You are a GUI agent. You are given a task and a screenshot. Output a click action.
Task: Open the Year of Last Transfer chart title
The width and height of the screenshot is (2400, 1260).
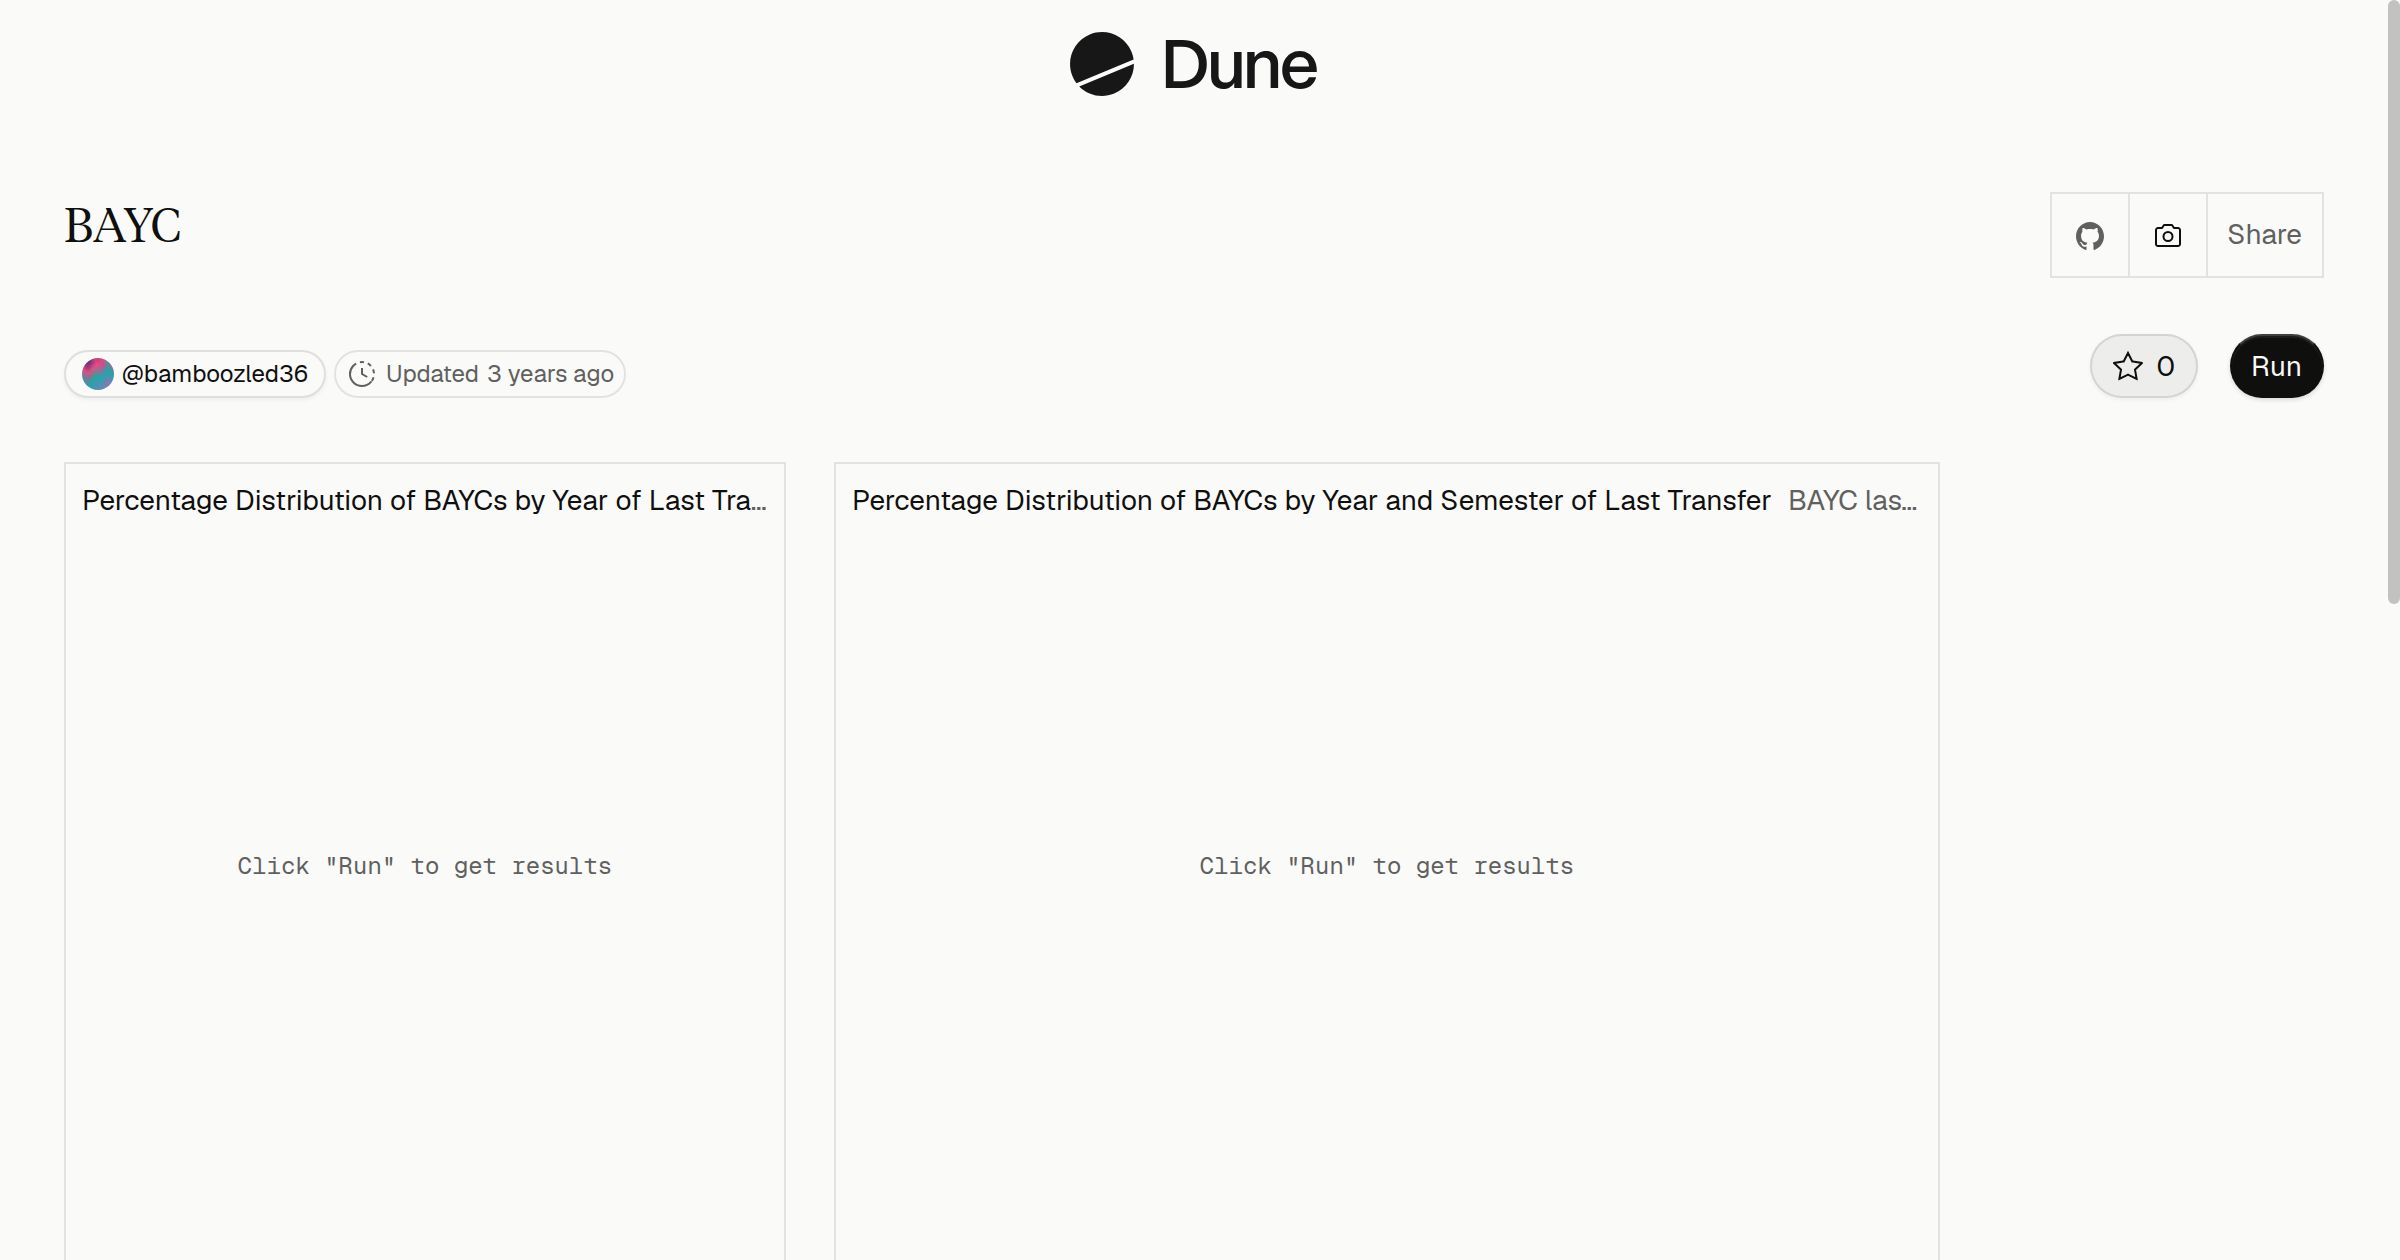424,500
